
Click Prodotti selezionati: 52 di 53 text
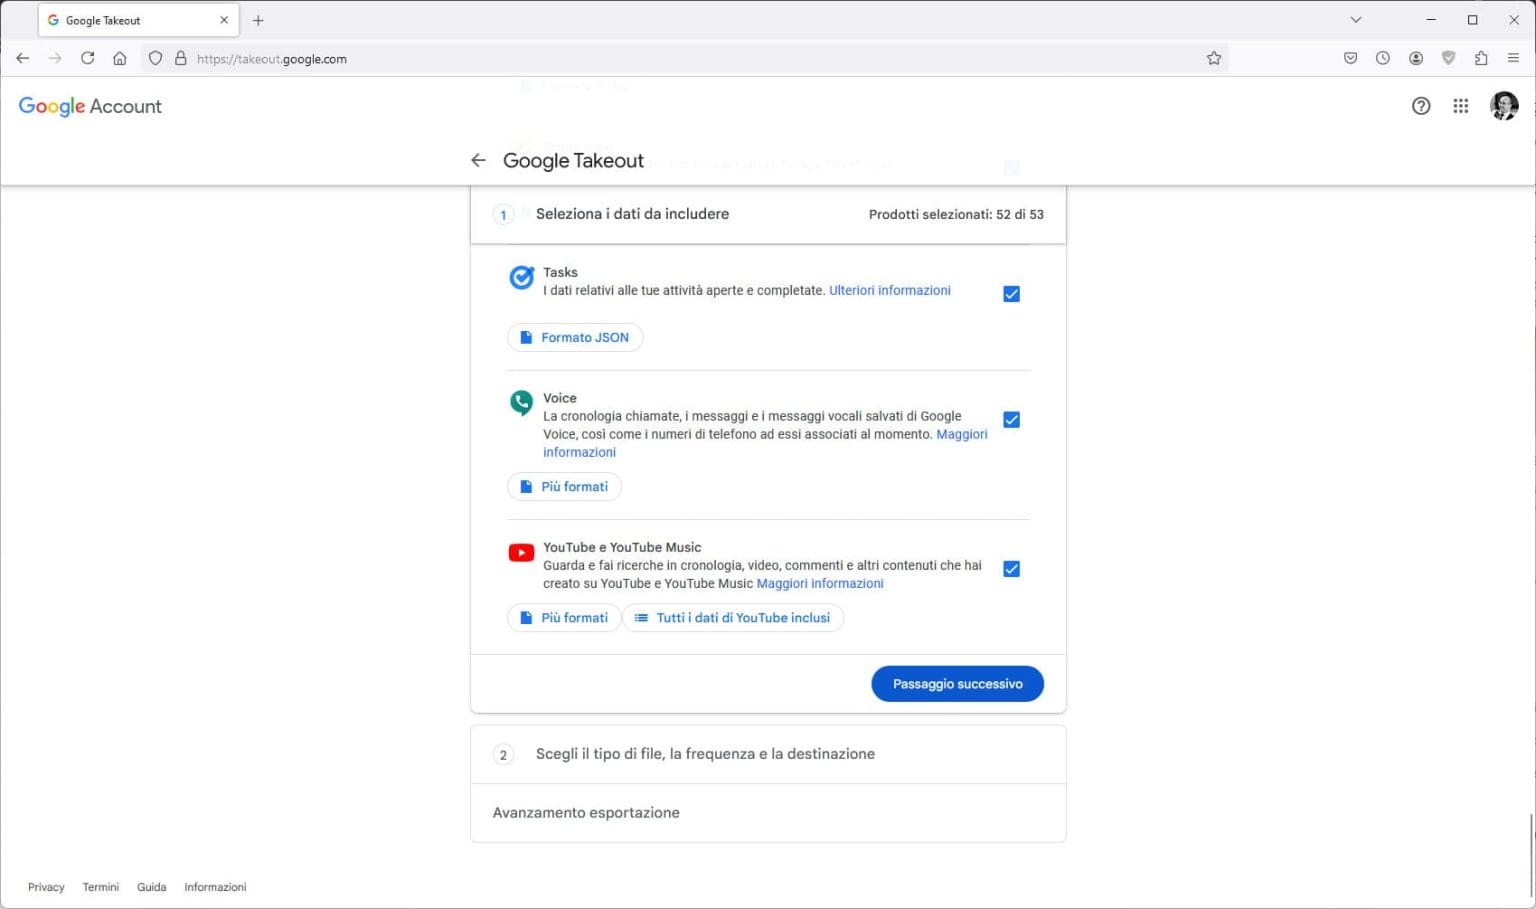[956, 214]
